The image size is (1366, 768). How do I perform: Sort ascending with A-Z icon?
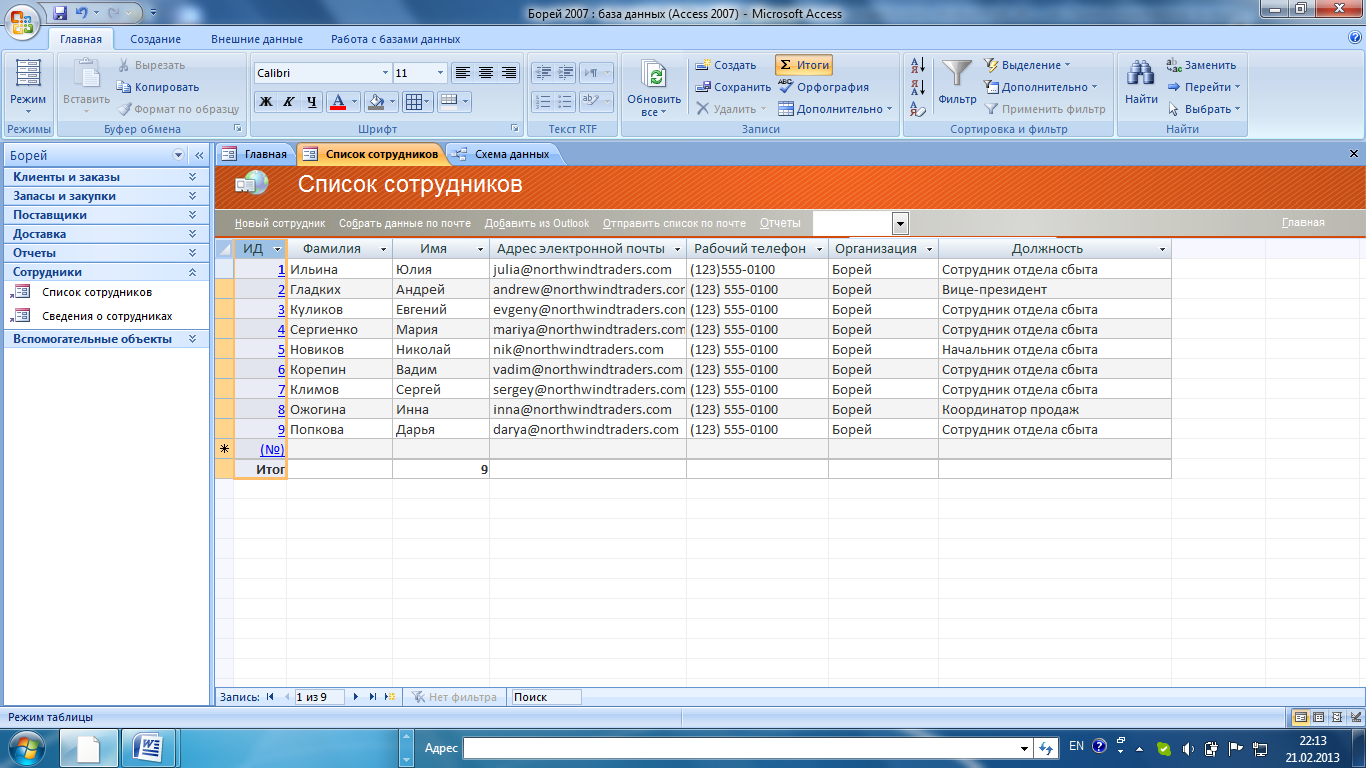(x=918, y=66)
